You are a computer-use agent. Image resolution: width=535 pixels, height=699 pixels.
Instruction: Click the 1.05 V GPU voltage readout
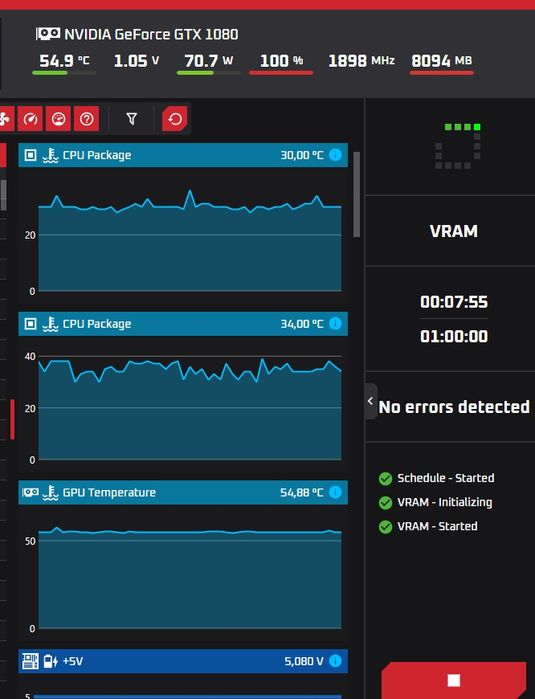click(136, 61)
